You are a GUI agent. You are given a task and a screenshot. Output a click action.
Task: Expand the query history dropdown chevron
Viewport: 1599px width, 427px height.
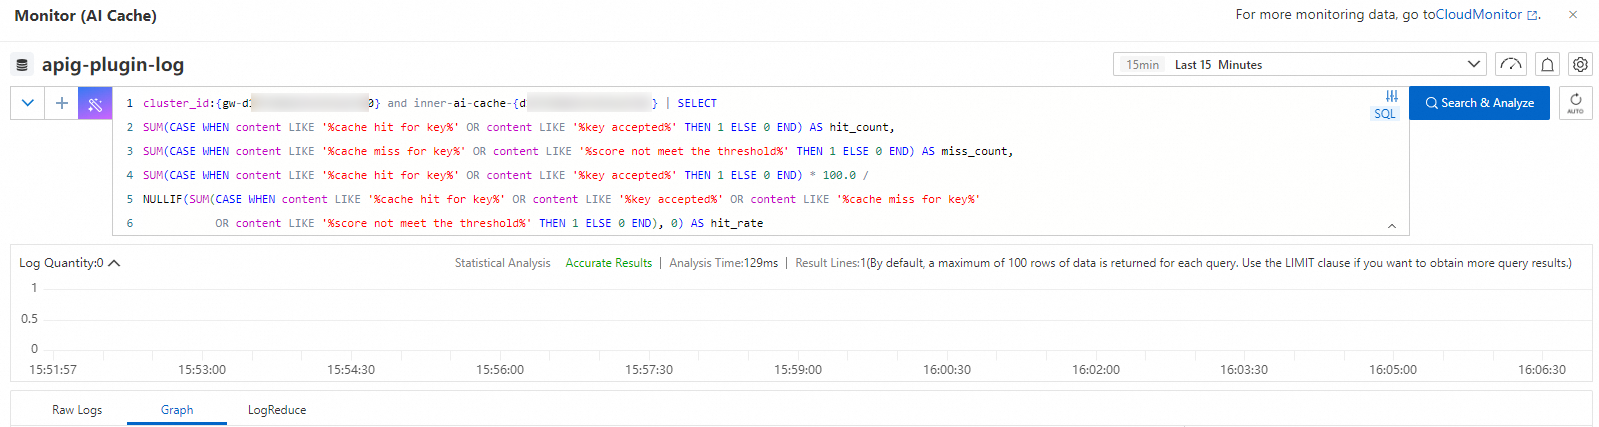tap(27, 103)
